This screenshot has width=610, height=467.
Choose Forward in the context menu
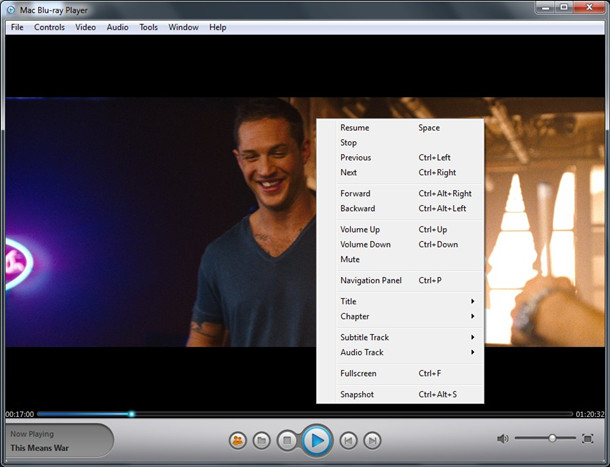tap(400, 193)
